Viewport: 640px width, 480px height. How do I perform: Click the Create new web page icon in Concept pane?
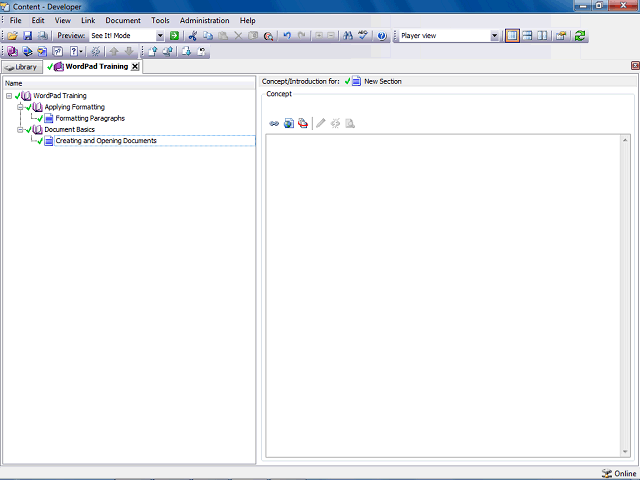click(289, 123)
